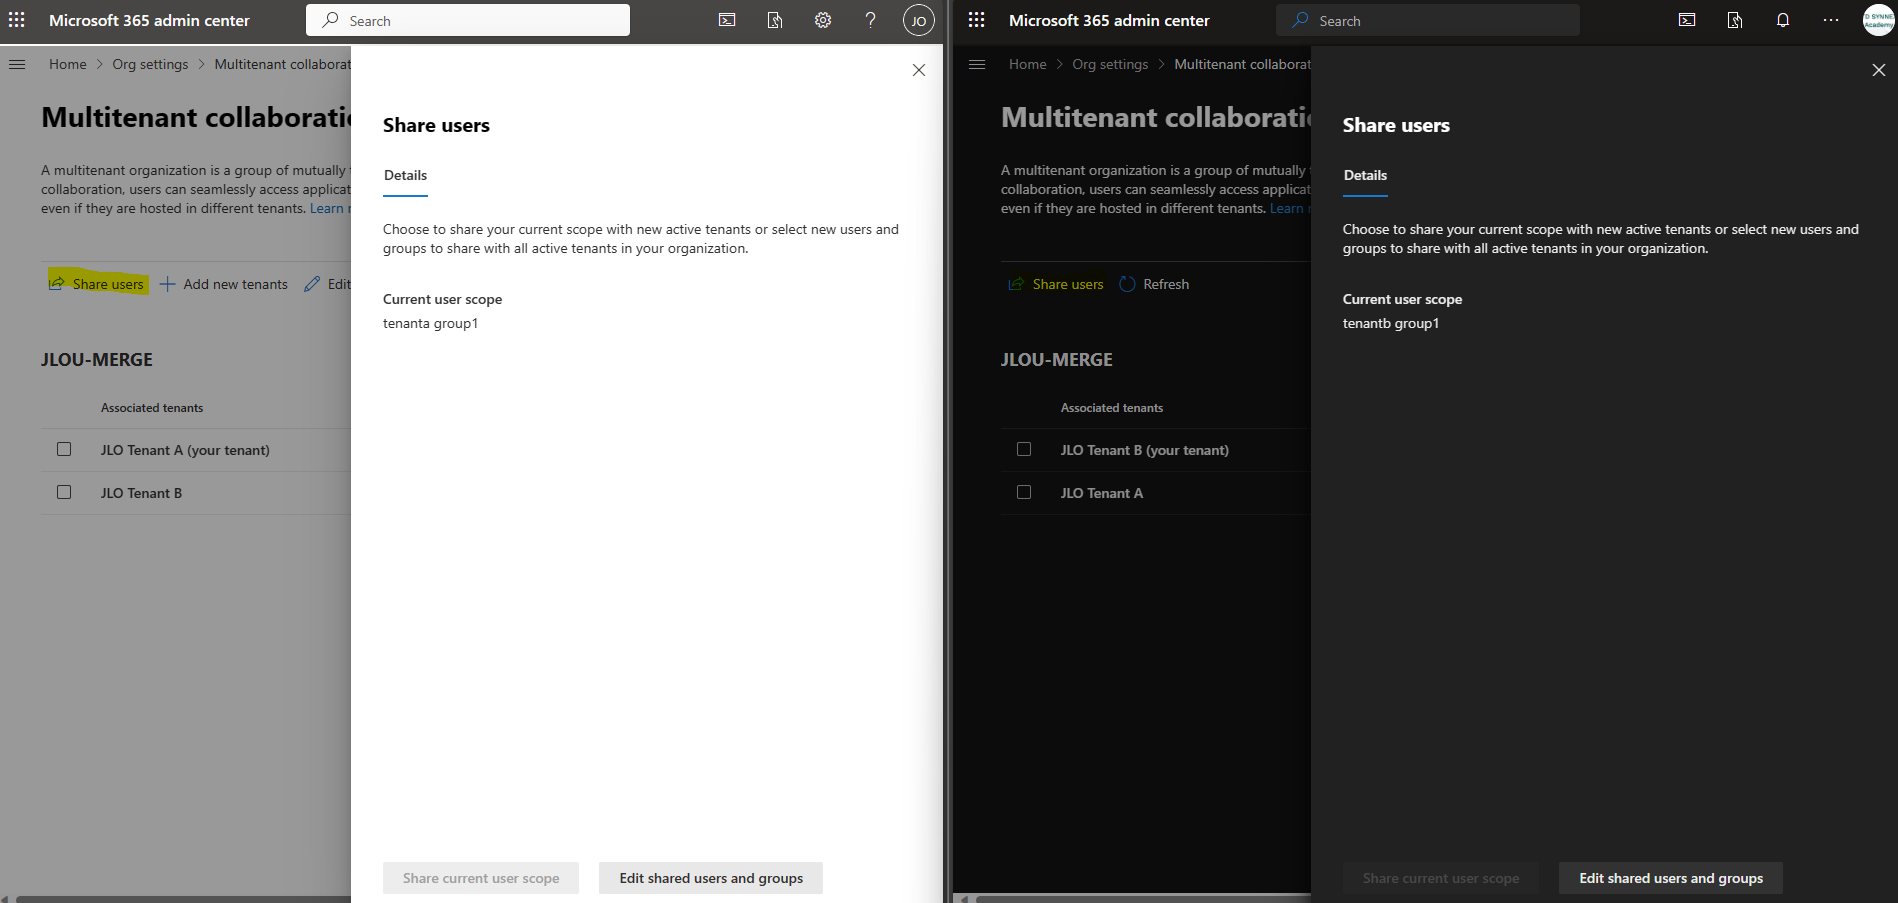Click Share current user scope in dark panel

[1441, 878]
